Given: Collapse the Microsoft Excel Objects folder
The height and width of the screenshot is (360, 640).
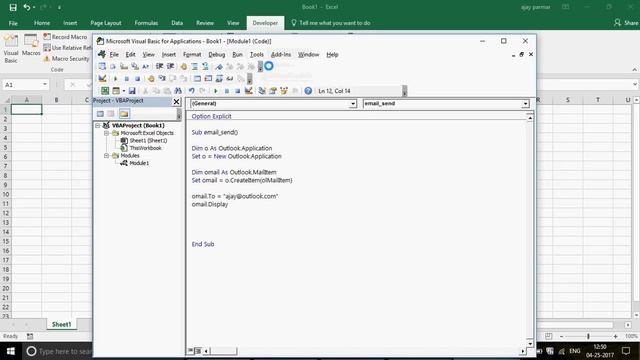Looking at the screenshot, I should 106,133.
